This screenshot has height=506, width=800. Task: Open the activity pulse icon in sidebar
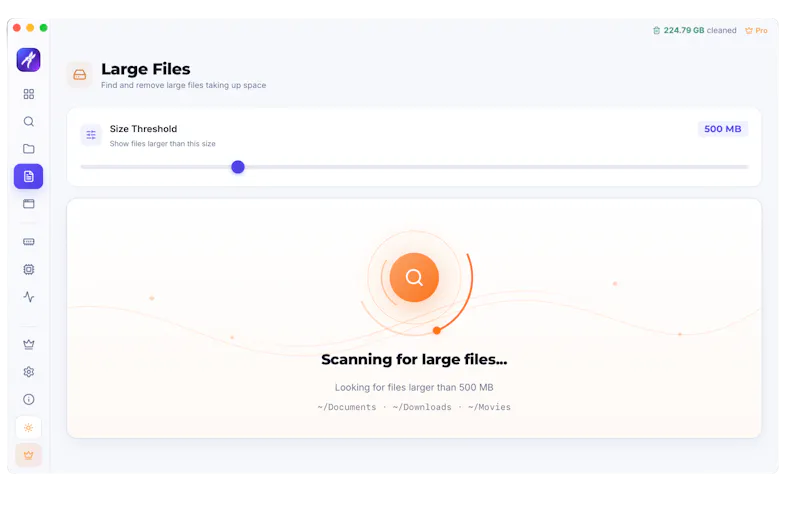[29, 297]
